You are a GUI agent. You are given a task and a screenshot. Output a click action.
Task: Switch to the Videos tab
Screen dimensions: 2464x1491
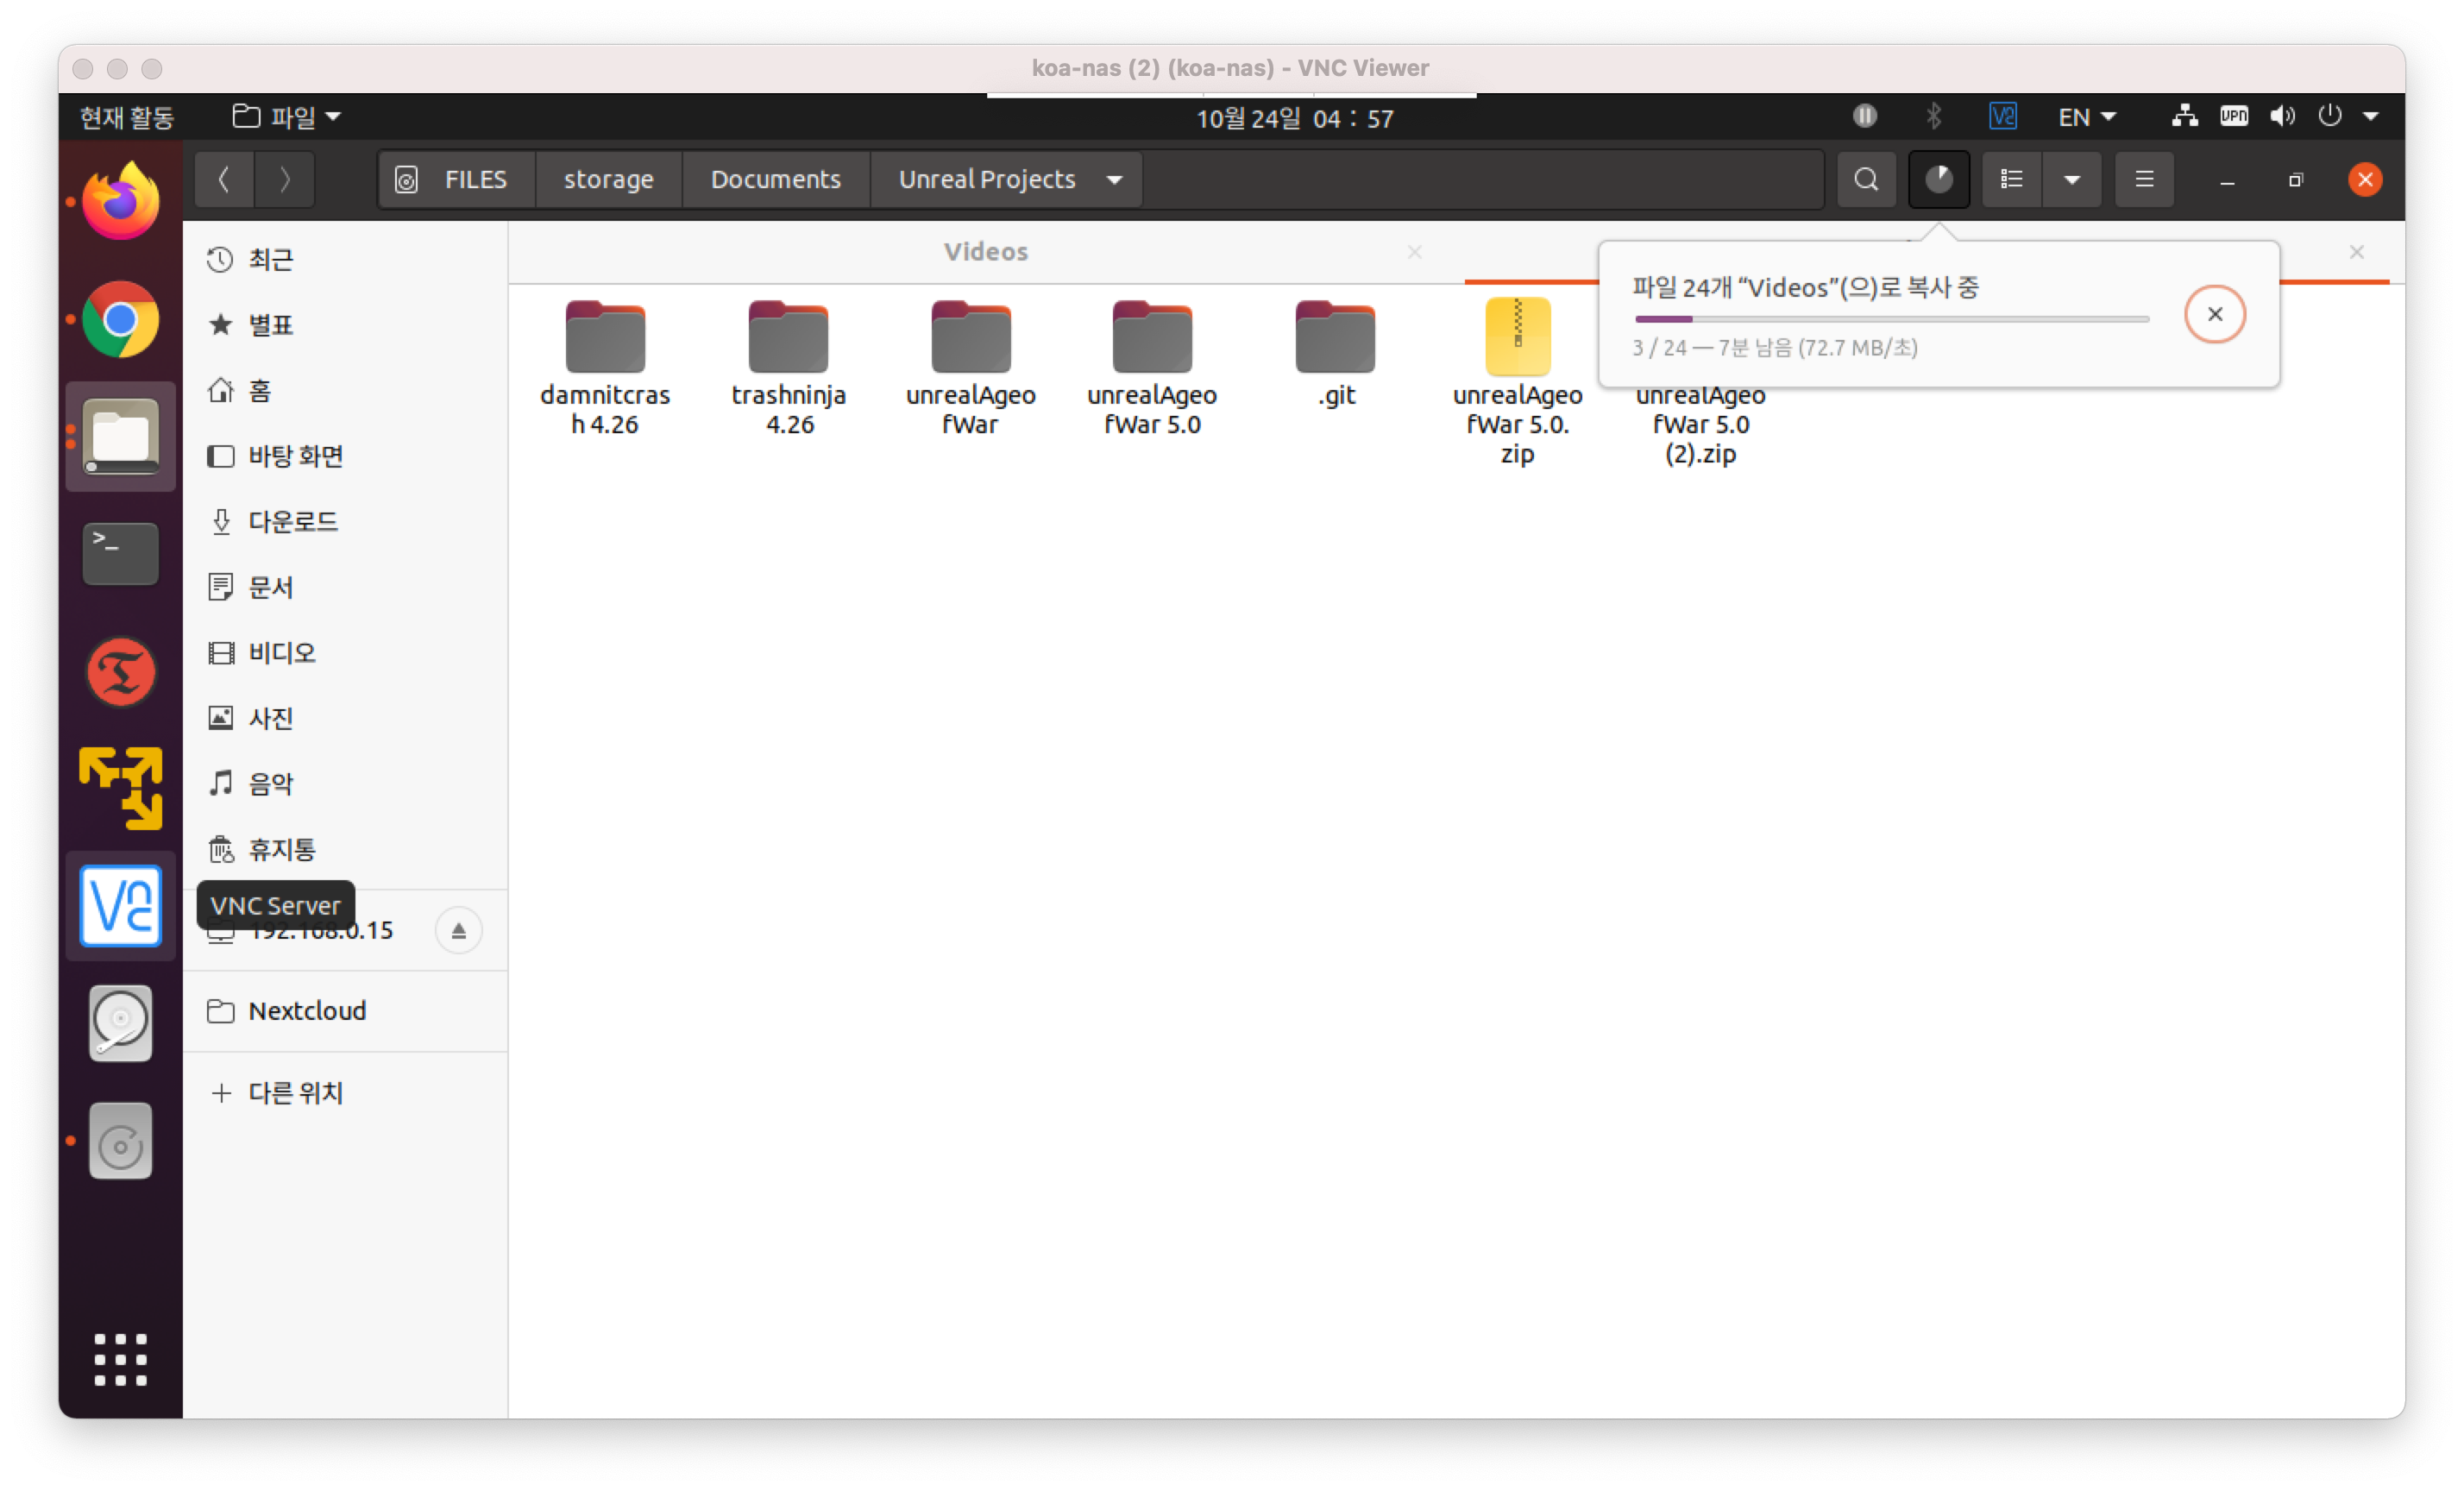(985, 252)
